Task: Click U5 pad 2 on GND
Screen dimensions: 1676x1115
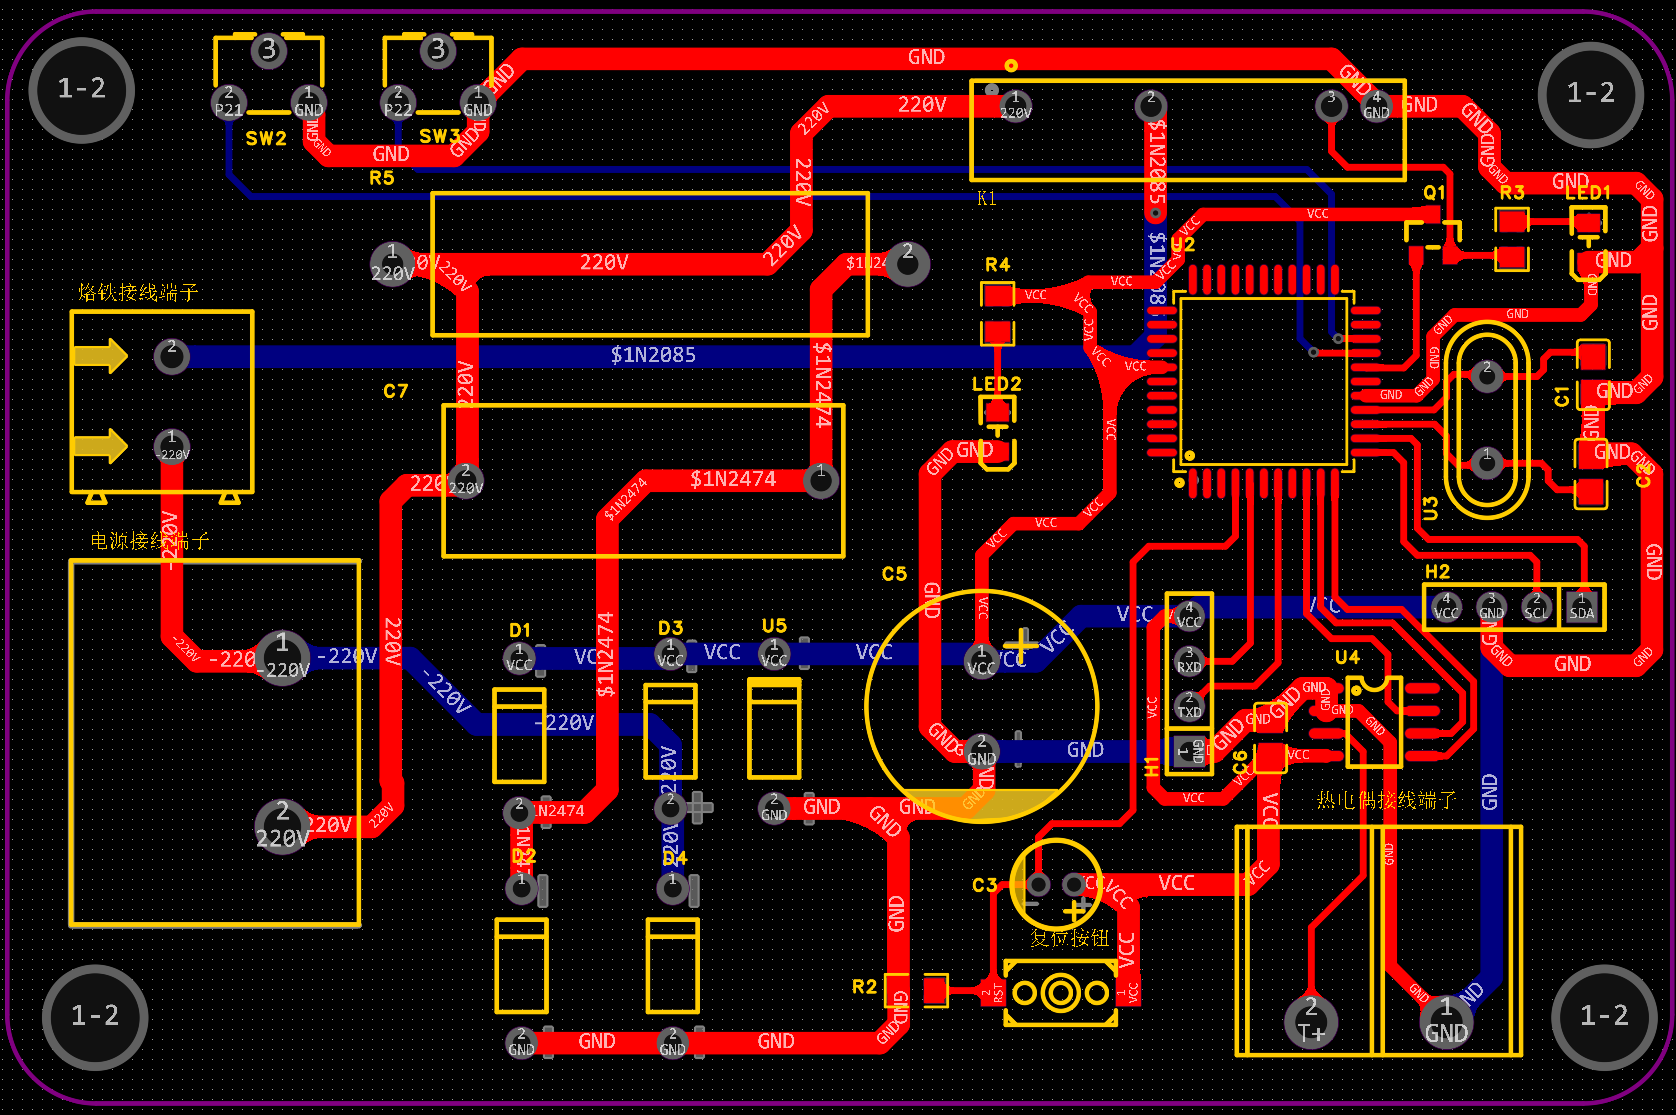Action: [x=774, y=807]
